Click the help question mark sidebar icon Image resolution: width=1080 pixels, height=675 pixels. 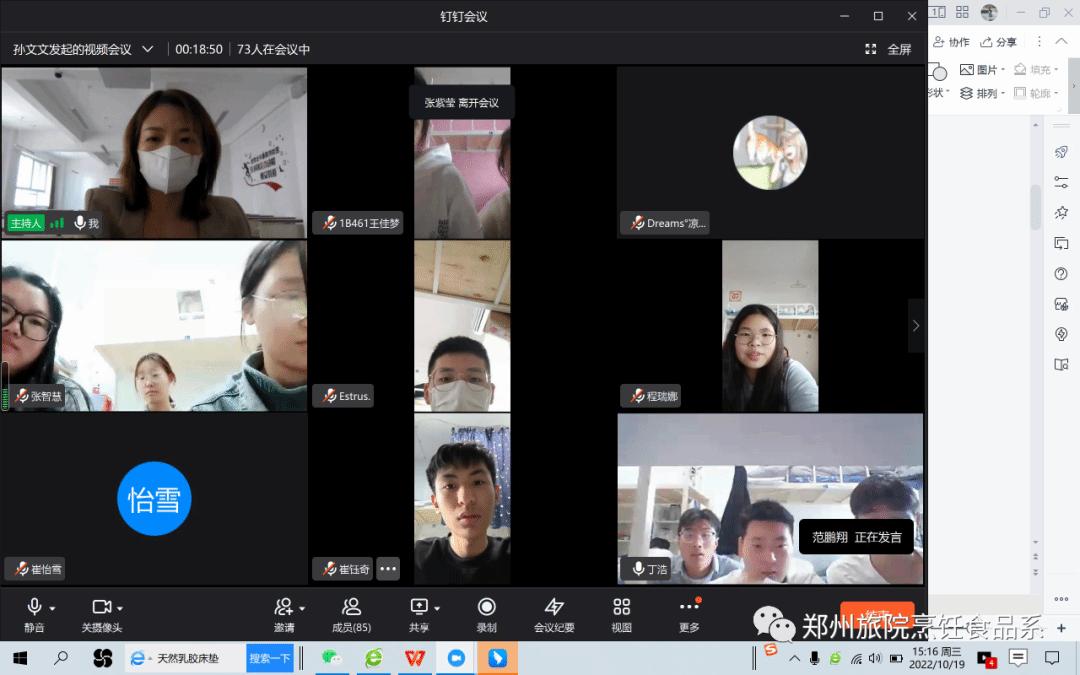[1061, 274]
